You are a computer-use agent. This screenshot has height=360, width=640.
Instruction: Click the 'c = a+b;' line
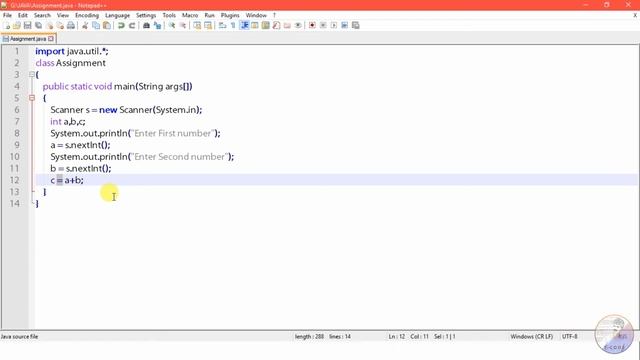(x=67, y=180)
